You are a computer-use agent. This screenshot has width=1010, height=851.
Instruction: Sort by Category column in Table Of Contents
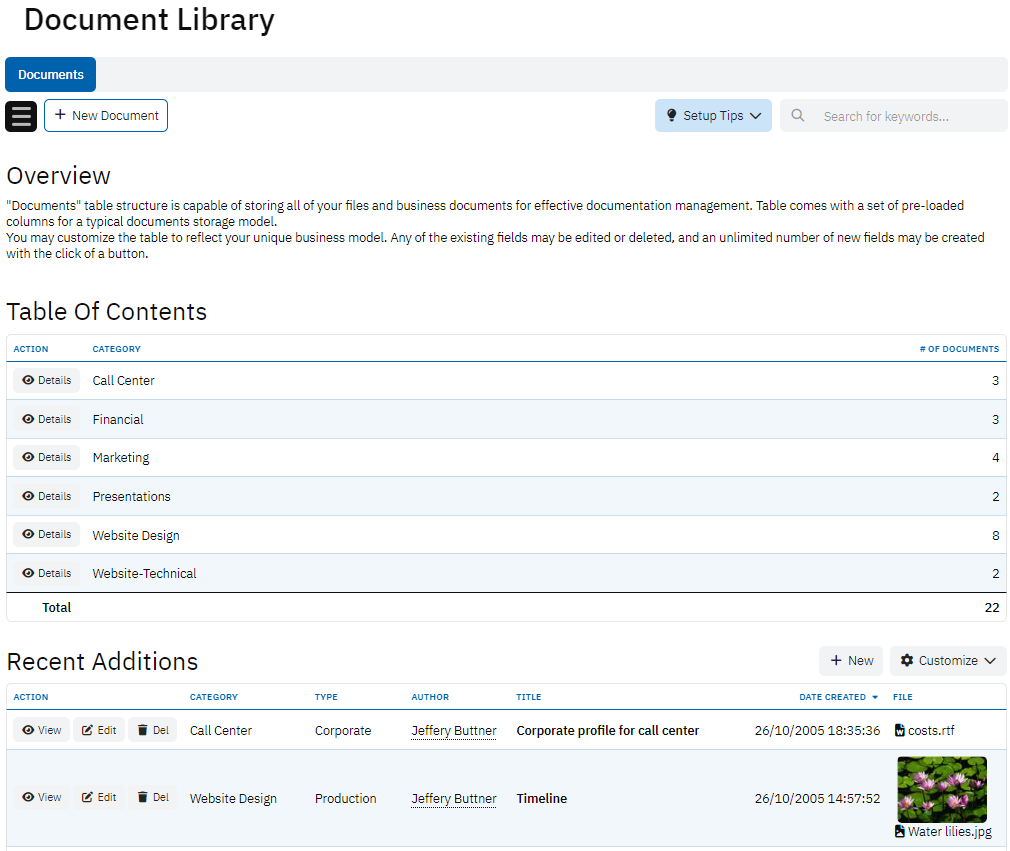[116, 349]
